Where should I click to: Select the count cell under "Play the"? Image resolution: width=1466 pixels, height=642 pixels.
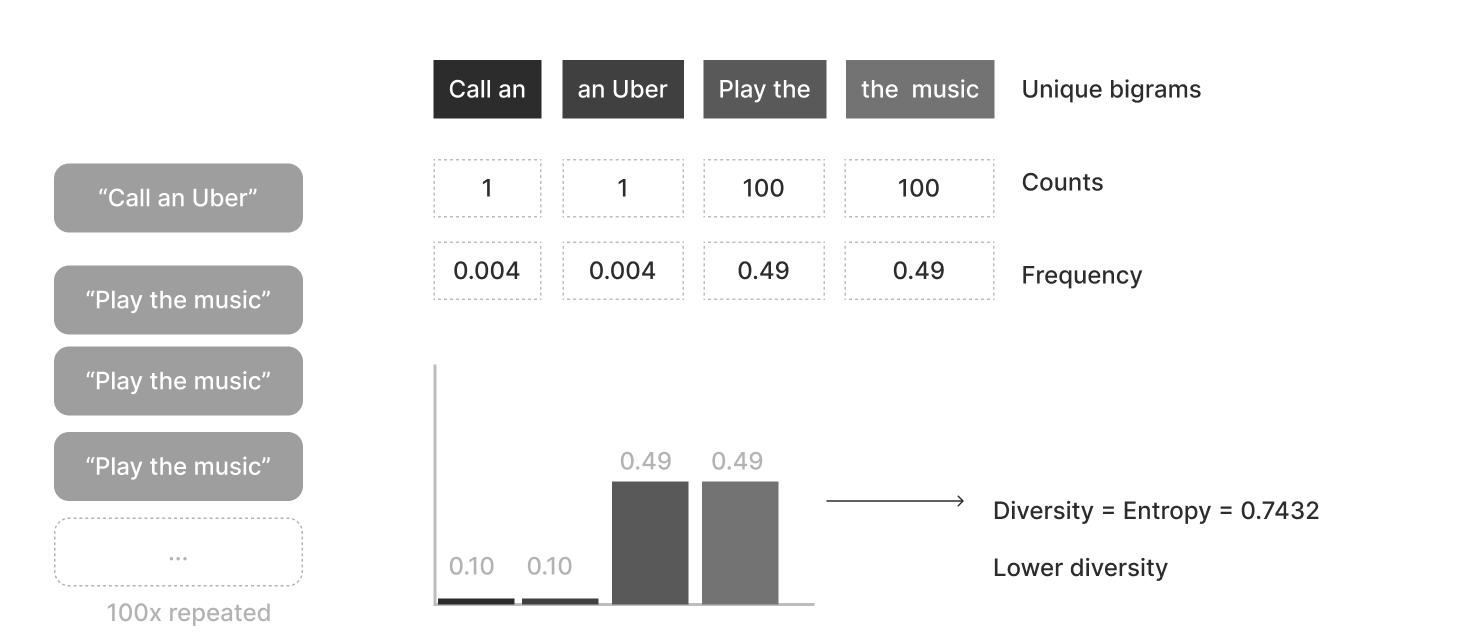(x=764, y=188)
